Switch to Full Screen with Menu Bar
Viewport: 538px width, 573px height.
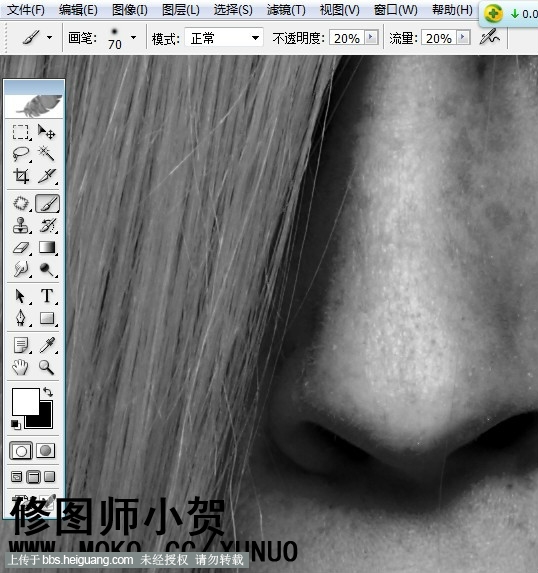point(33,477)
